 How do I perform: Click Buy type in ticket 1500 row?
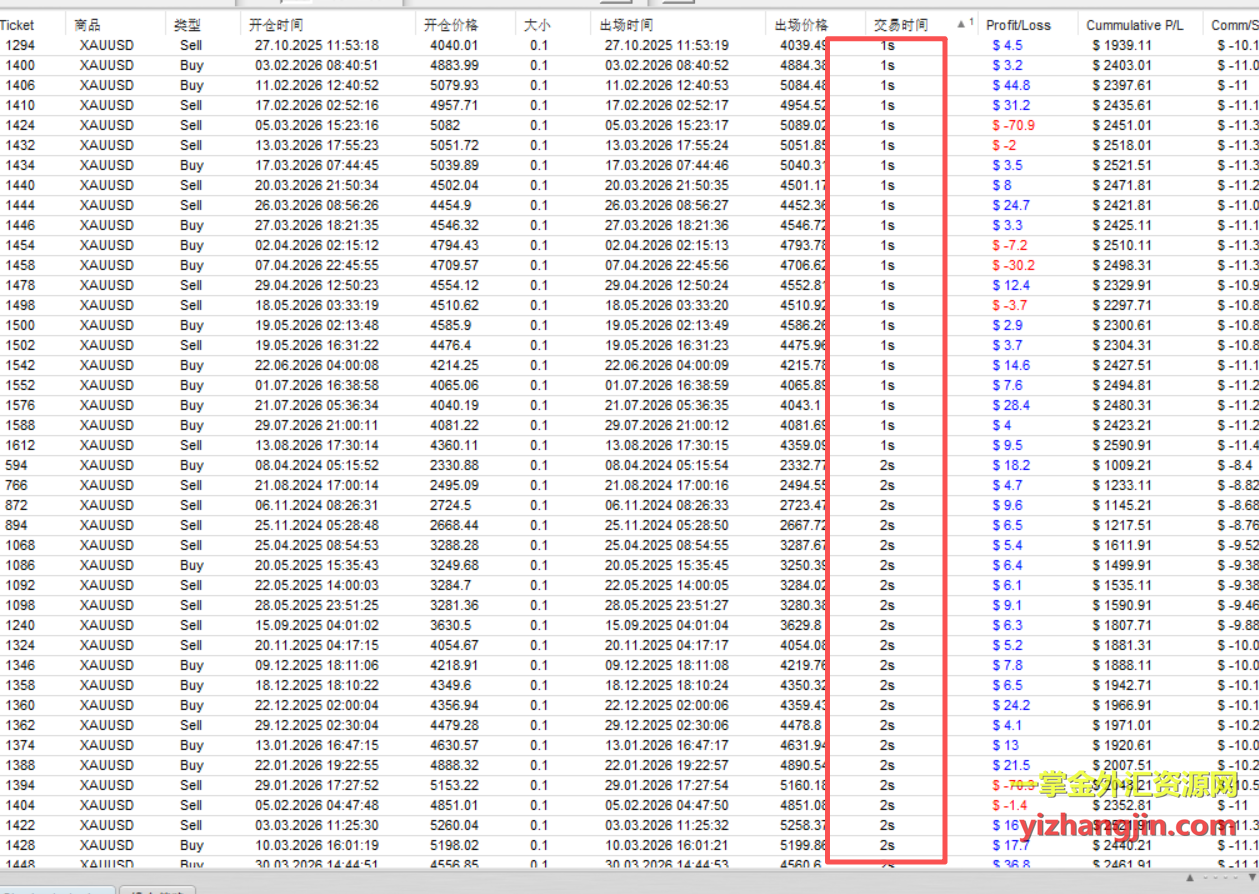(192, 325)
